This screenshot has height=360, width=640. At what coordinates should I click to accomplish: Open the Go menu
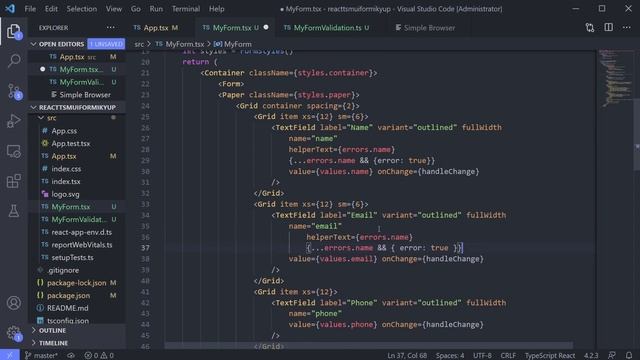136,9
